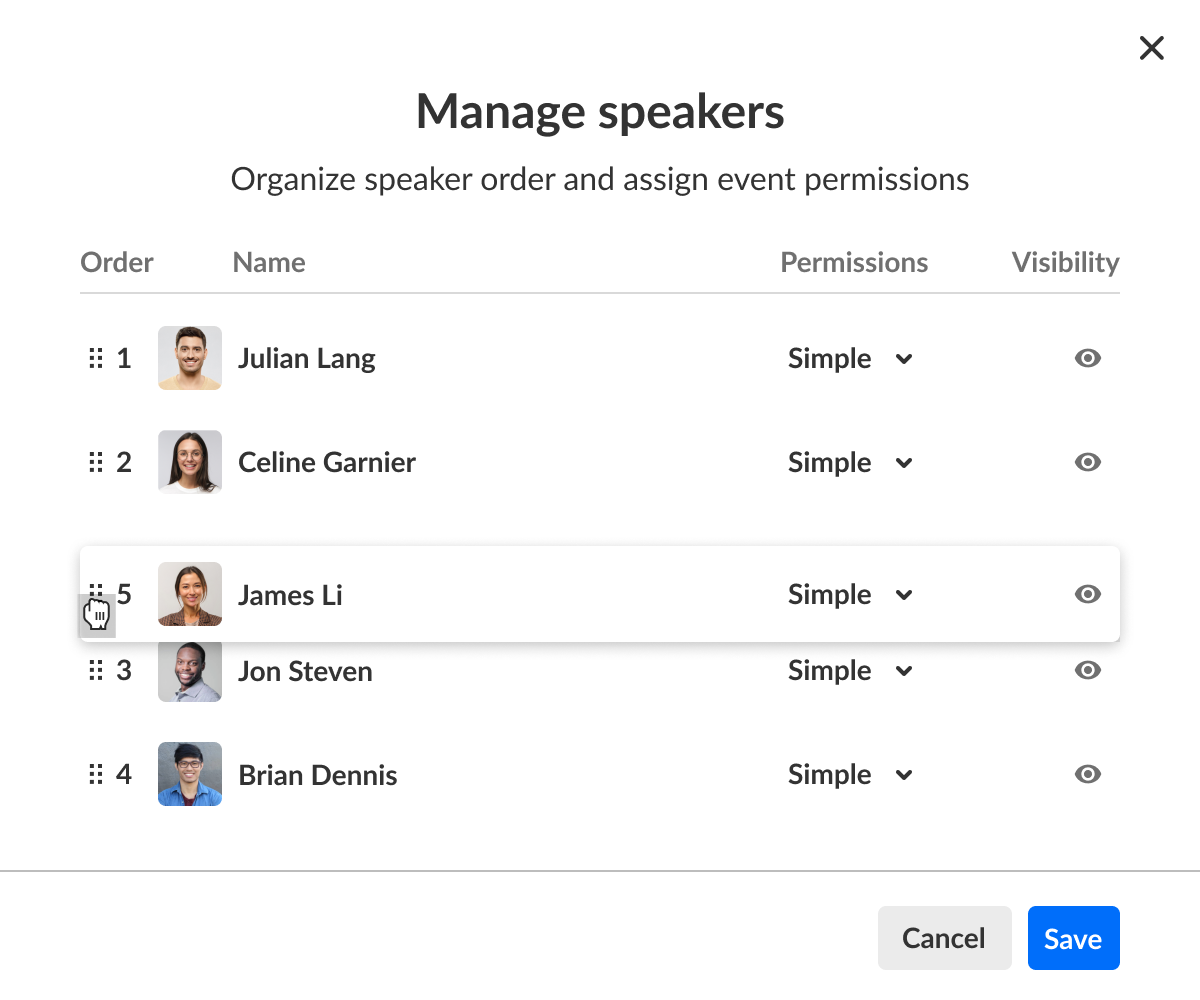
Task: Cancel managing speakers
Action: click(x=944, y=938)
